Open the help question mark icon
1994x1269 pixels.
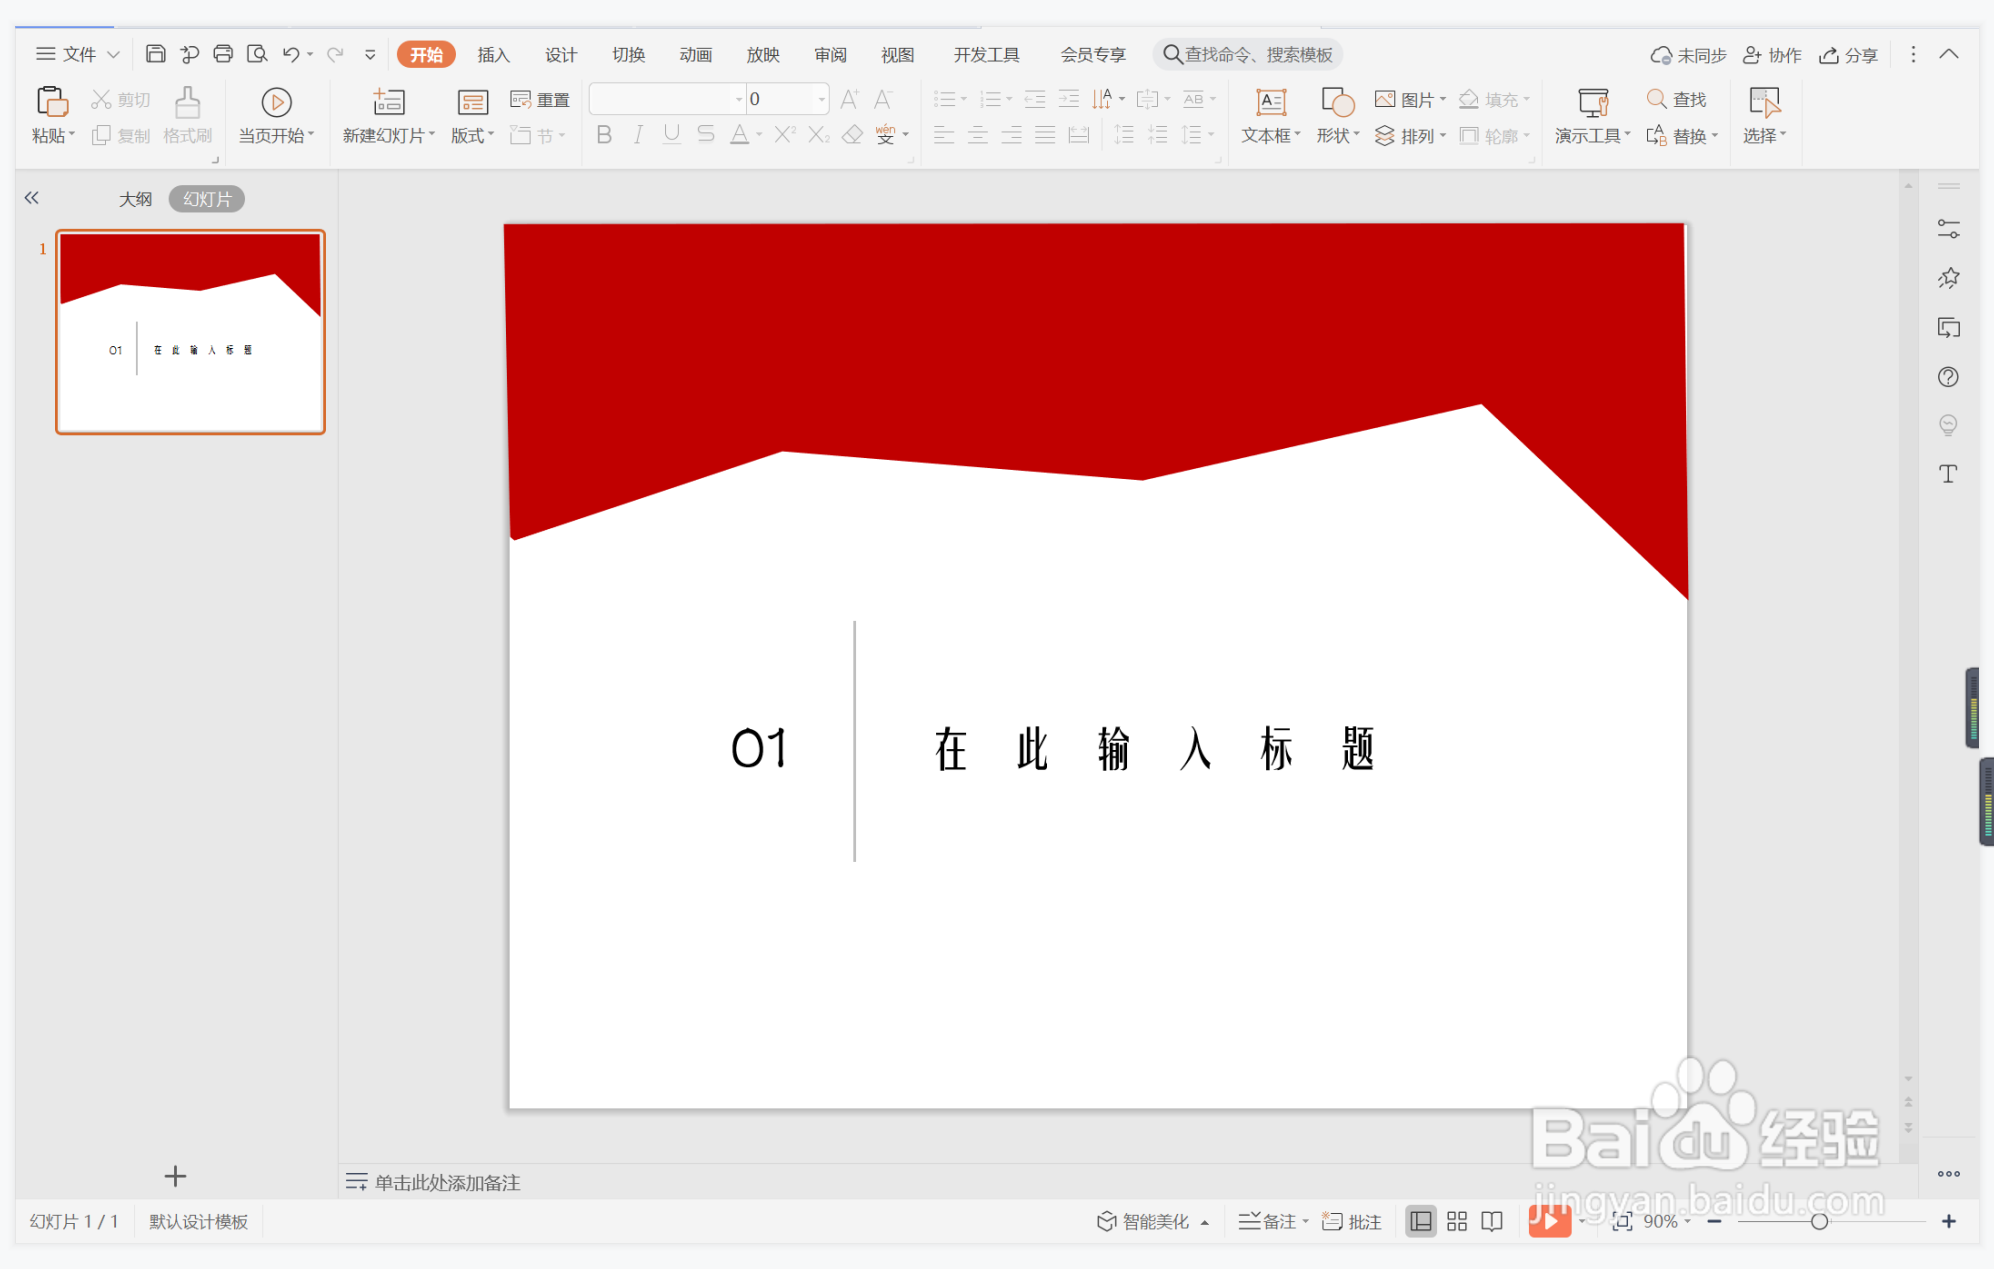(x=1948, y=377)
